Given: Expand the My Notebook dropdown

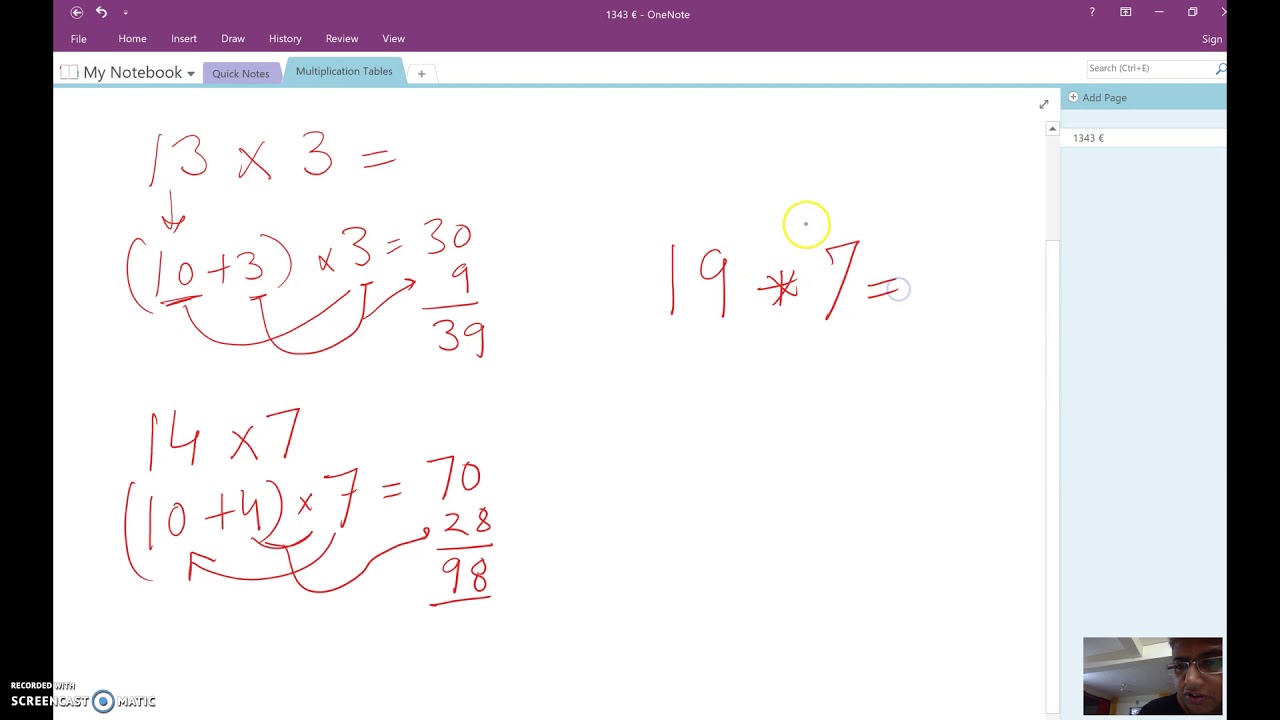Looking at the screenshot, I should pos(190,74).
